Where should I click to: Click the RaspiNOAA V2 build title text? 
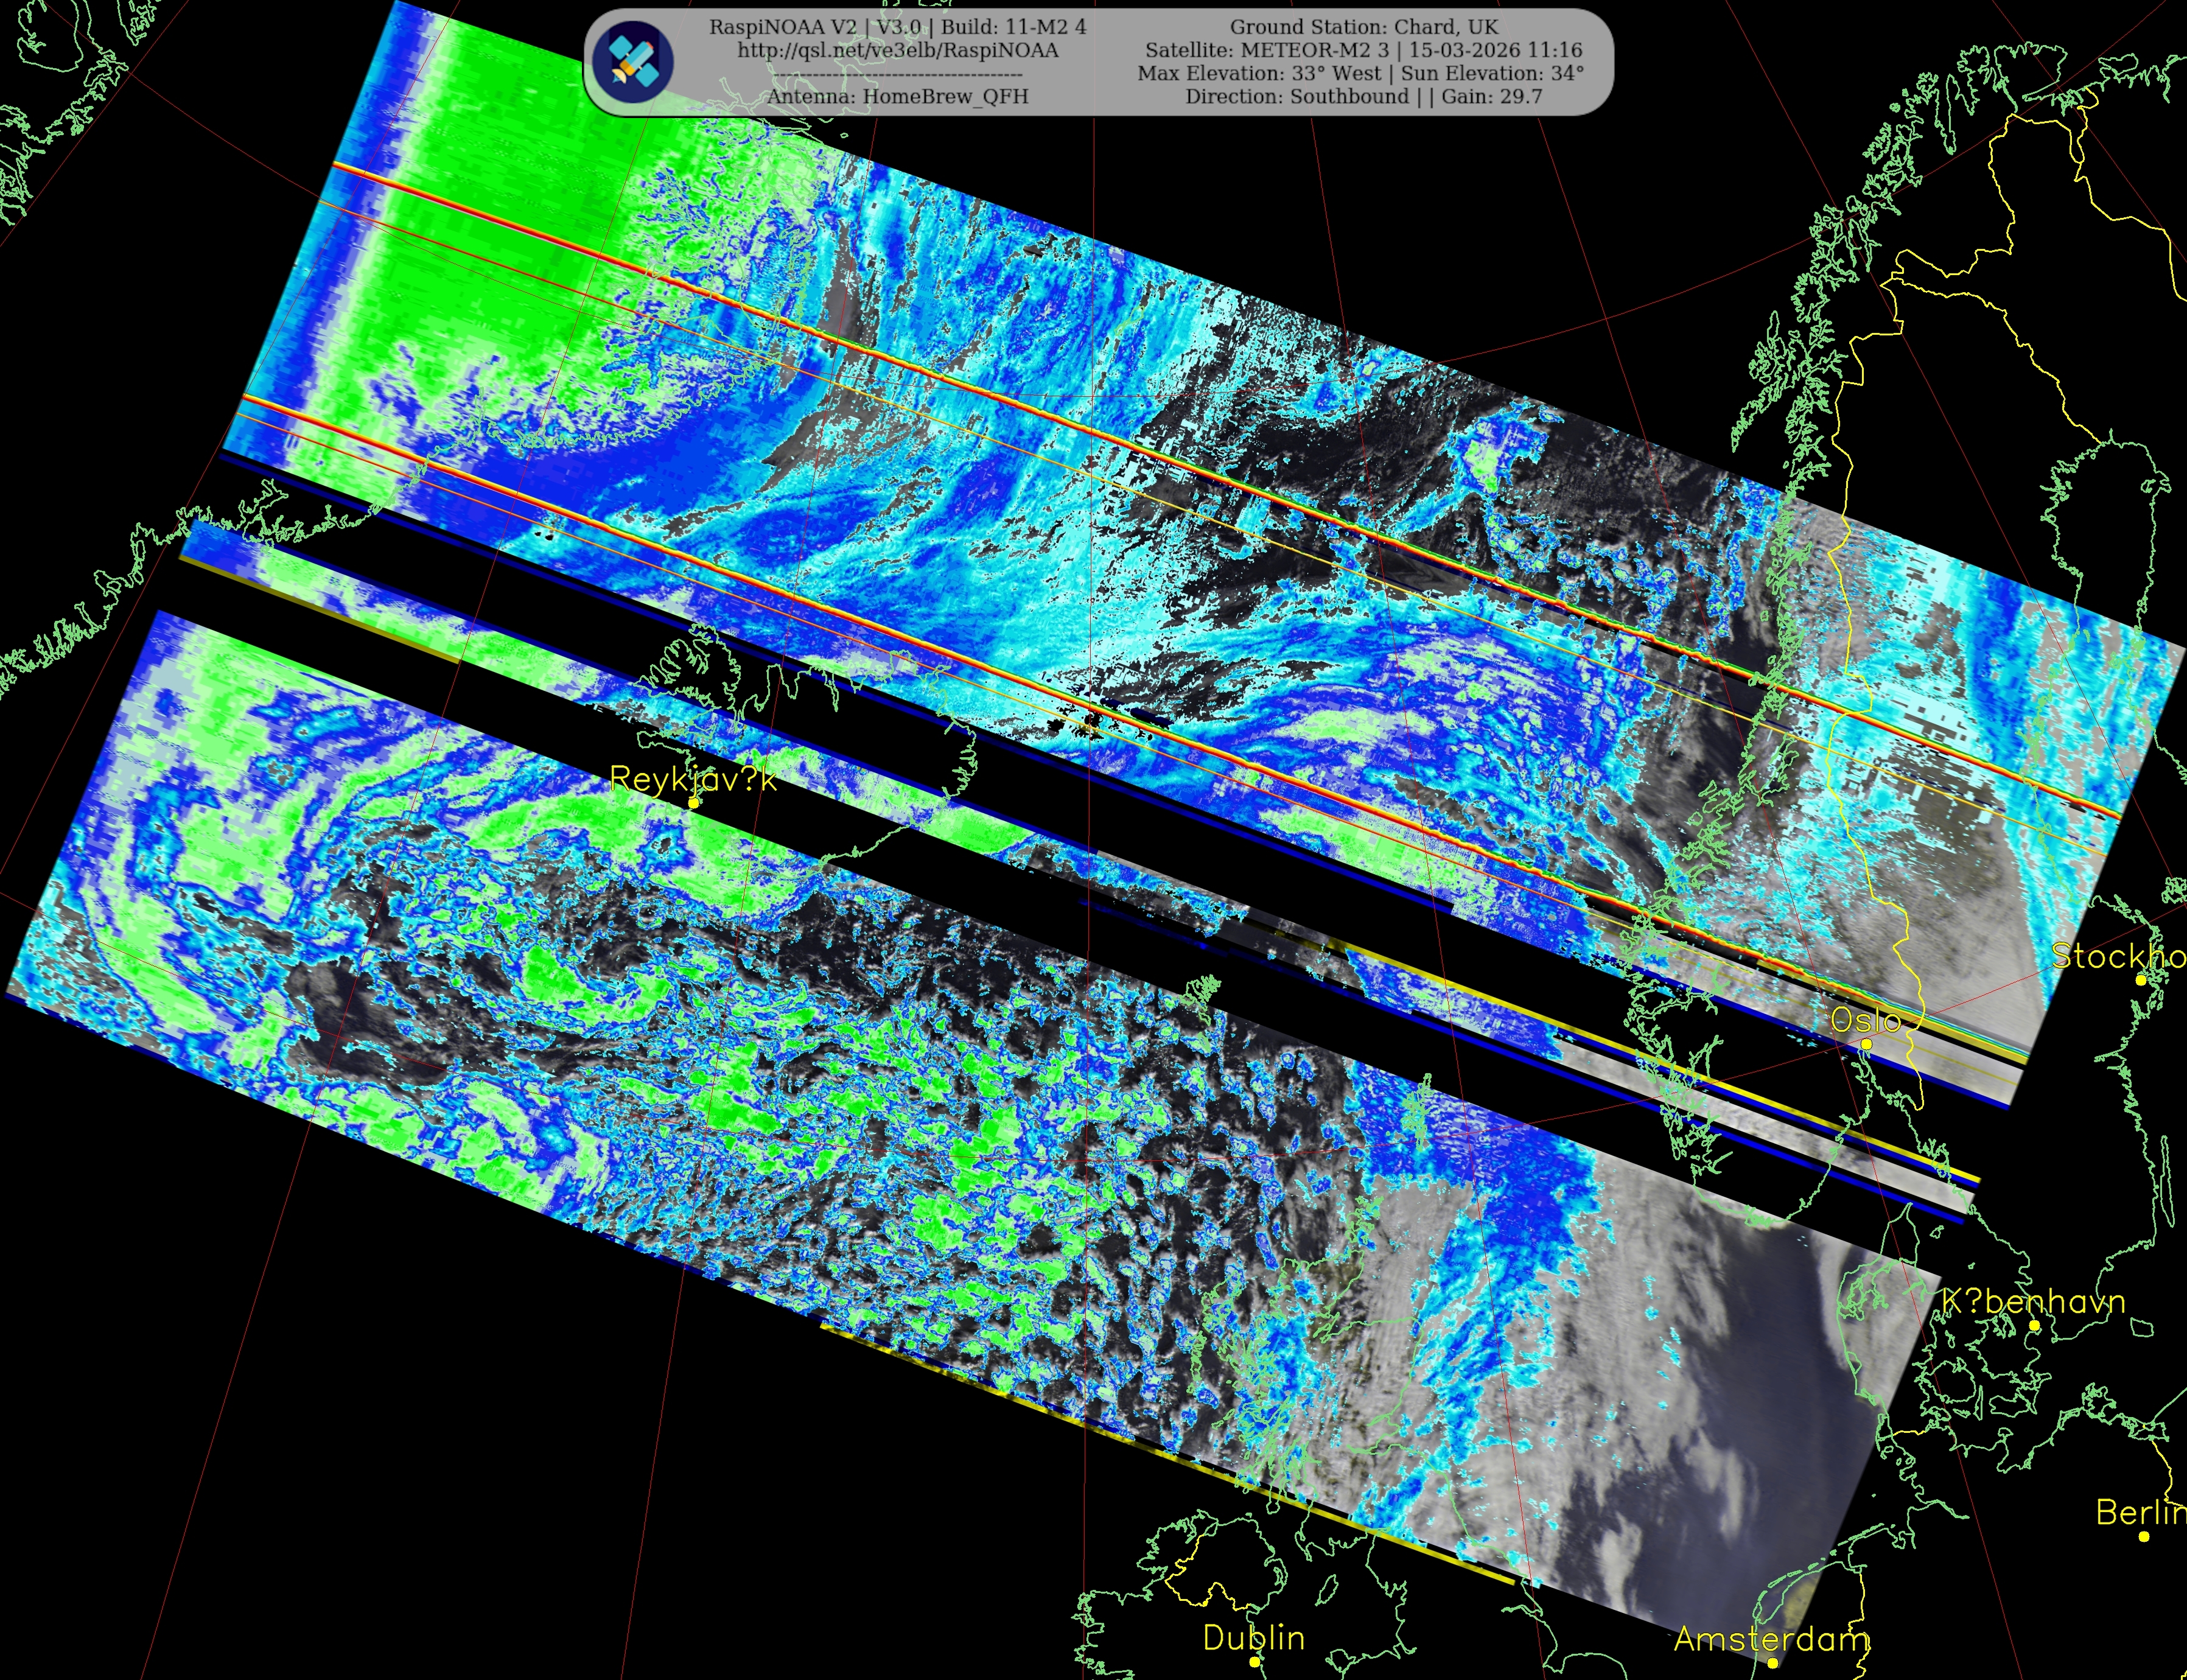click(897, 27)
